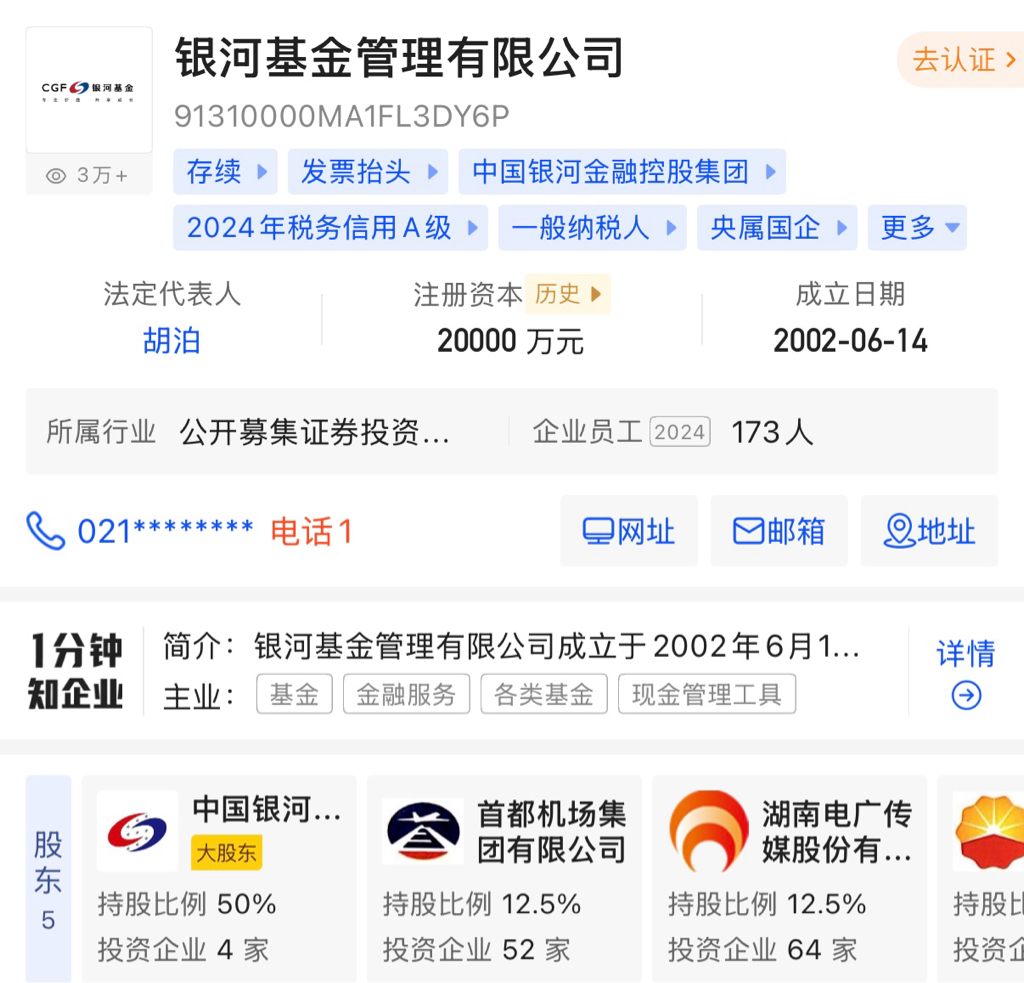Select the 各类基金 business tag
1024x983 pixels.
(x=544, y=694)
